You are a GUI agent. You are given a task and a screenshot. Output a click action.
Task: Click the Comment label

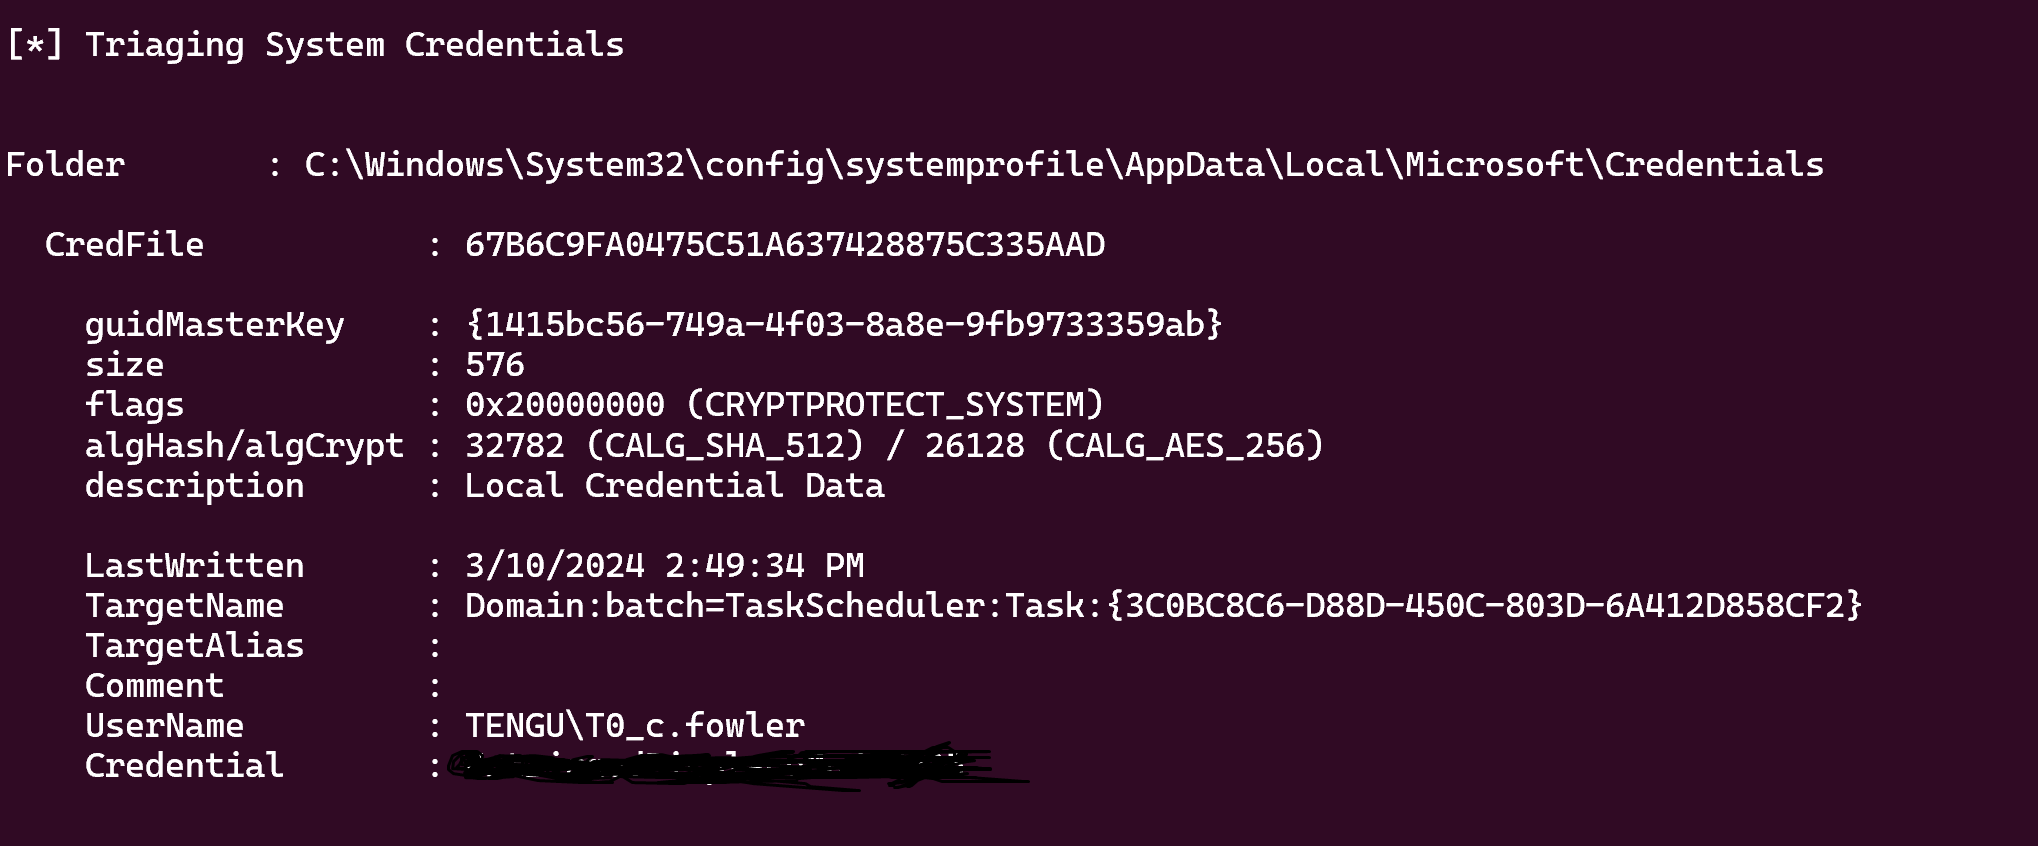(154, 686)
